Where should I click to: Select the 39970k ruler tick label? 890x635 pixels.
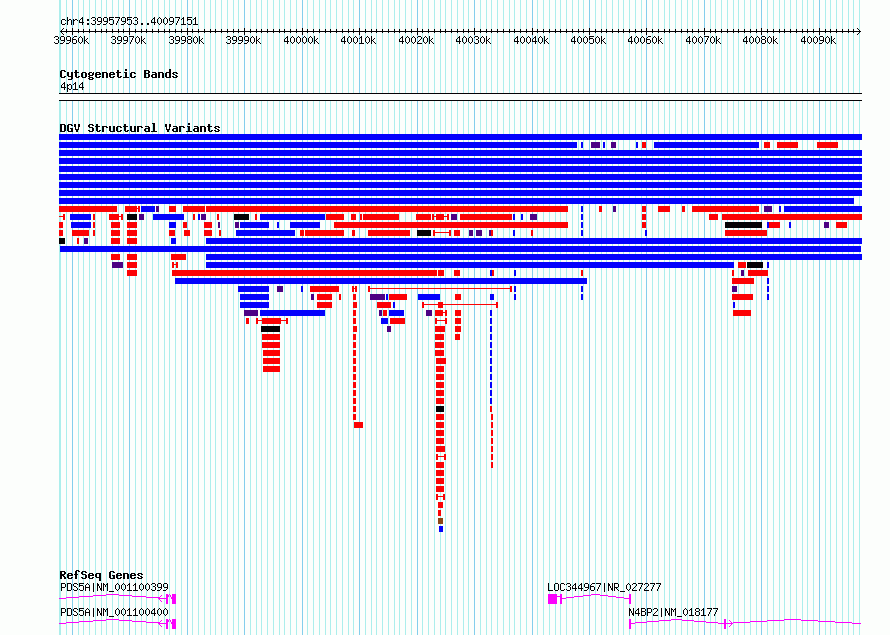click(128, 40)
